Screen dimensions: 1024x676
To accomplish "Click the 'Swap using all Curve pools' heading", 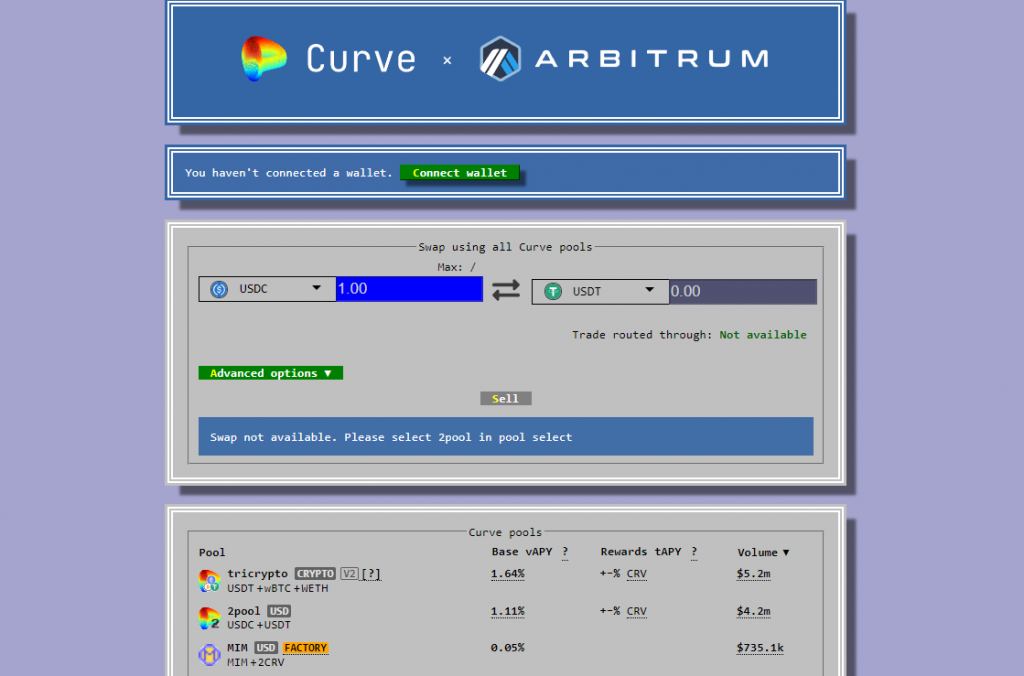I will 505,247.
